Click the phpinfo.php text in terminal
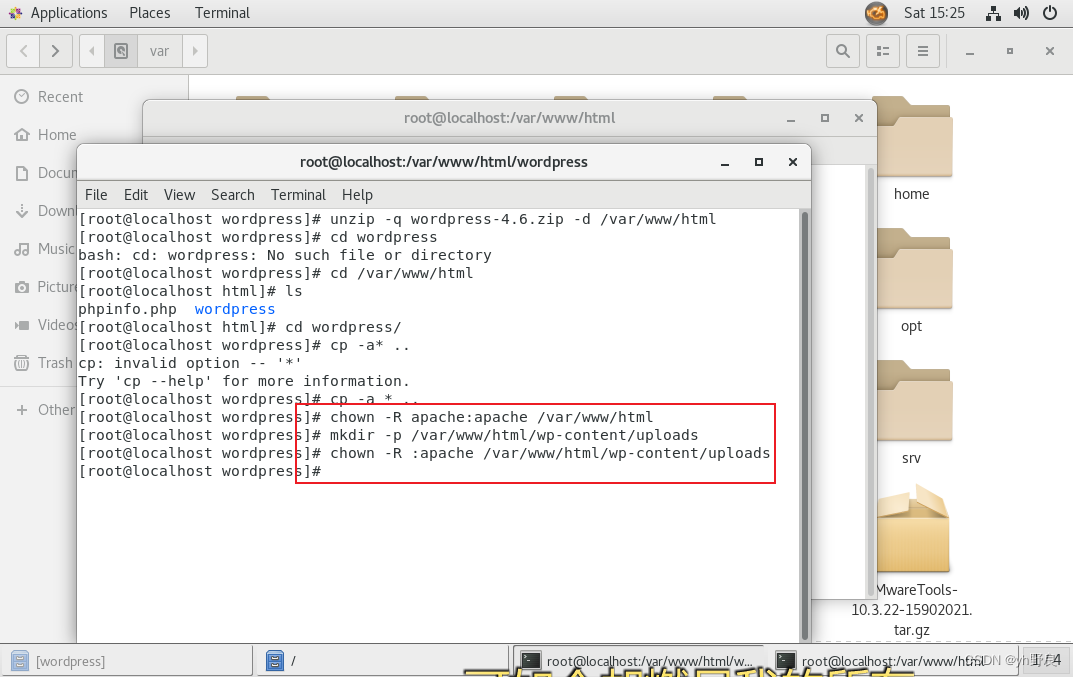This screenshot has height=677, width=1073. pos(127,309)
